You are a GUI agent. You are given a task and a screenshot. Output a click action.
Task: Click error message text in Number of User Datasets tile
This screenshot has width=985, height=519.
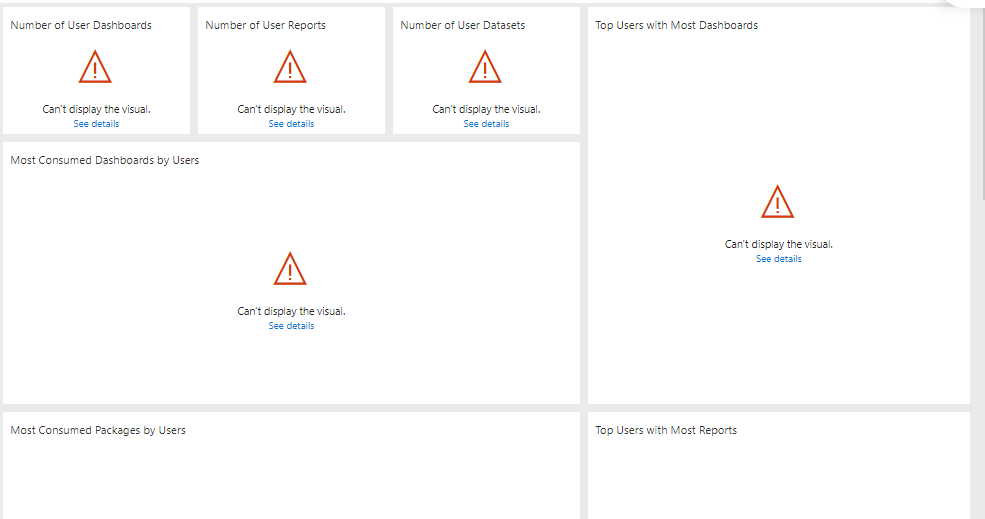click(x=486, y=109)
